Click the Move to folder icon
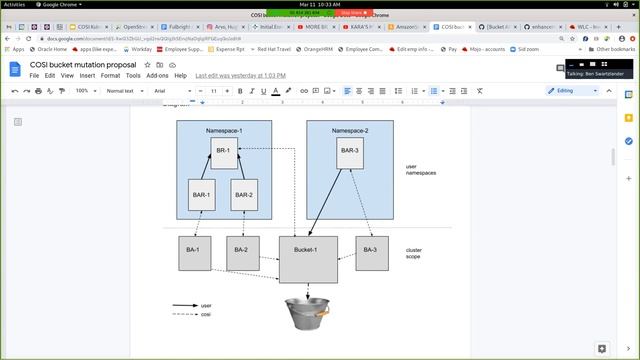 tap(160, 65)
